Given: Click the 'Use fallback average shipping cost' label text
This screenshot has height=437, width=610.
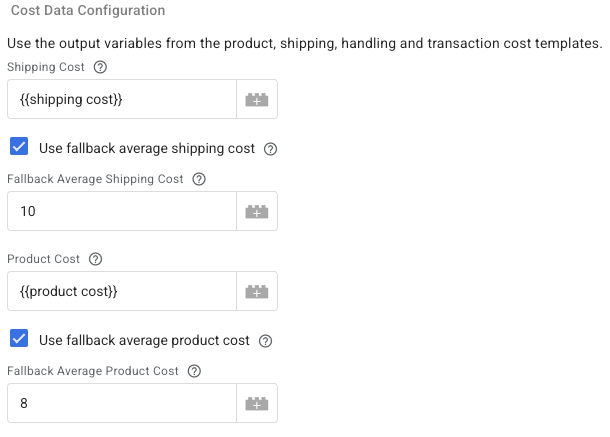Looking at the screenshot, I should tap(147, 148).
